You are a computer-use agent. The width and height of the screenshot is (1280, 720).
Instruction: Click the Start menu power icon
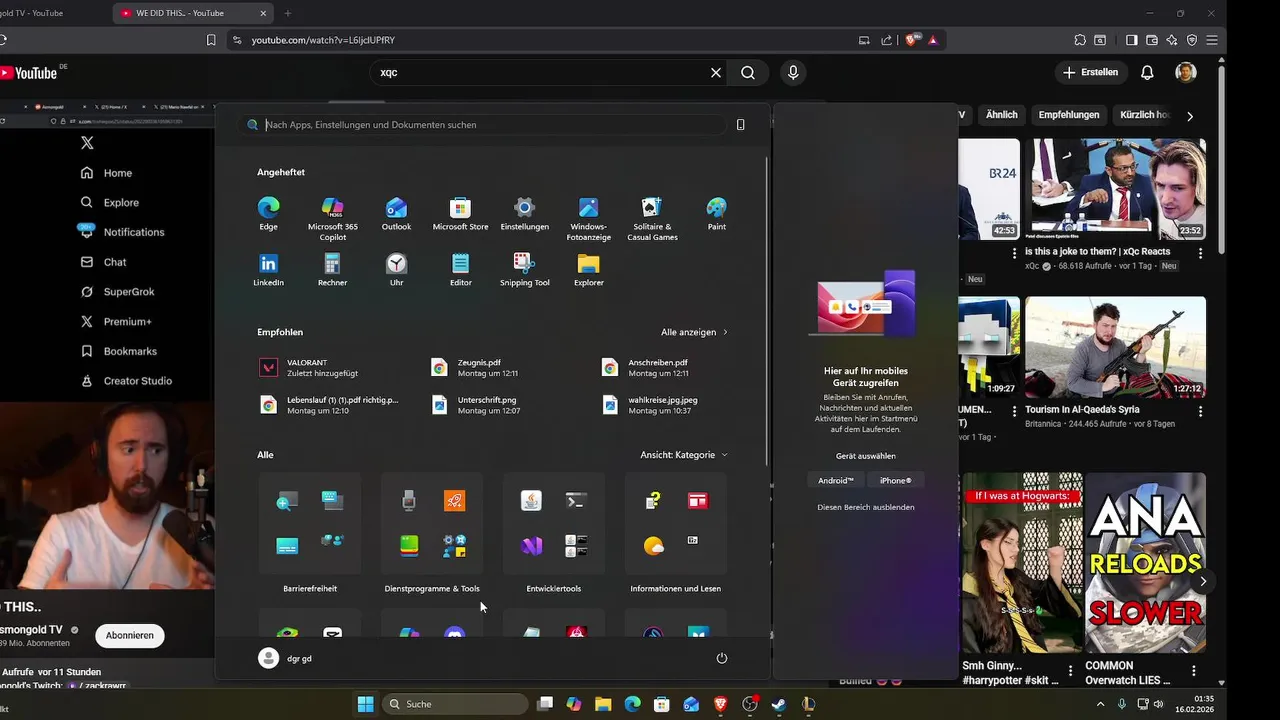721,658
